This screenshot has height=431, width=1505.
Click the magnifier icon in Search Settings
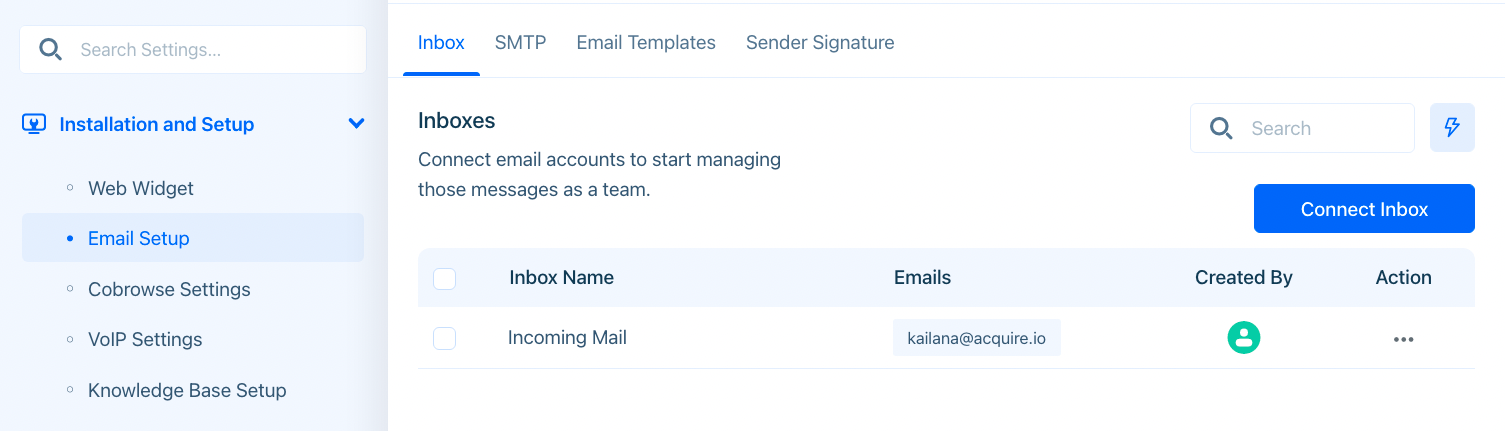(x=50, y=50)
